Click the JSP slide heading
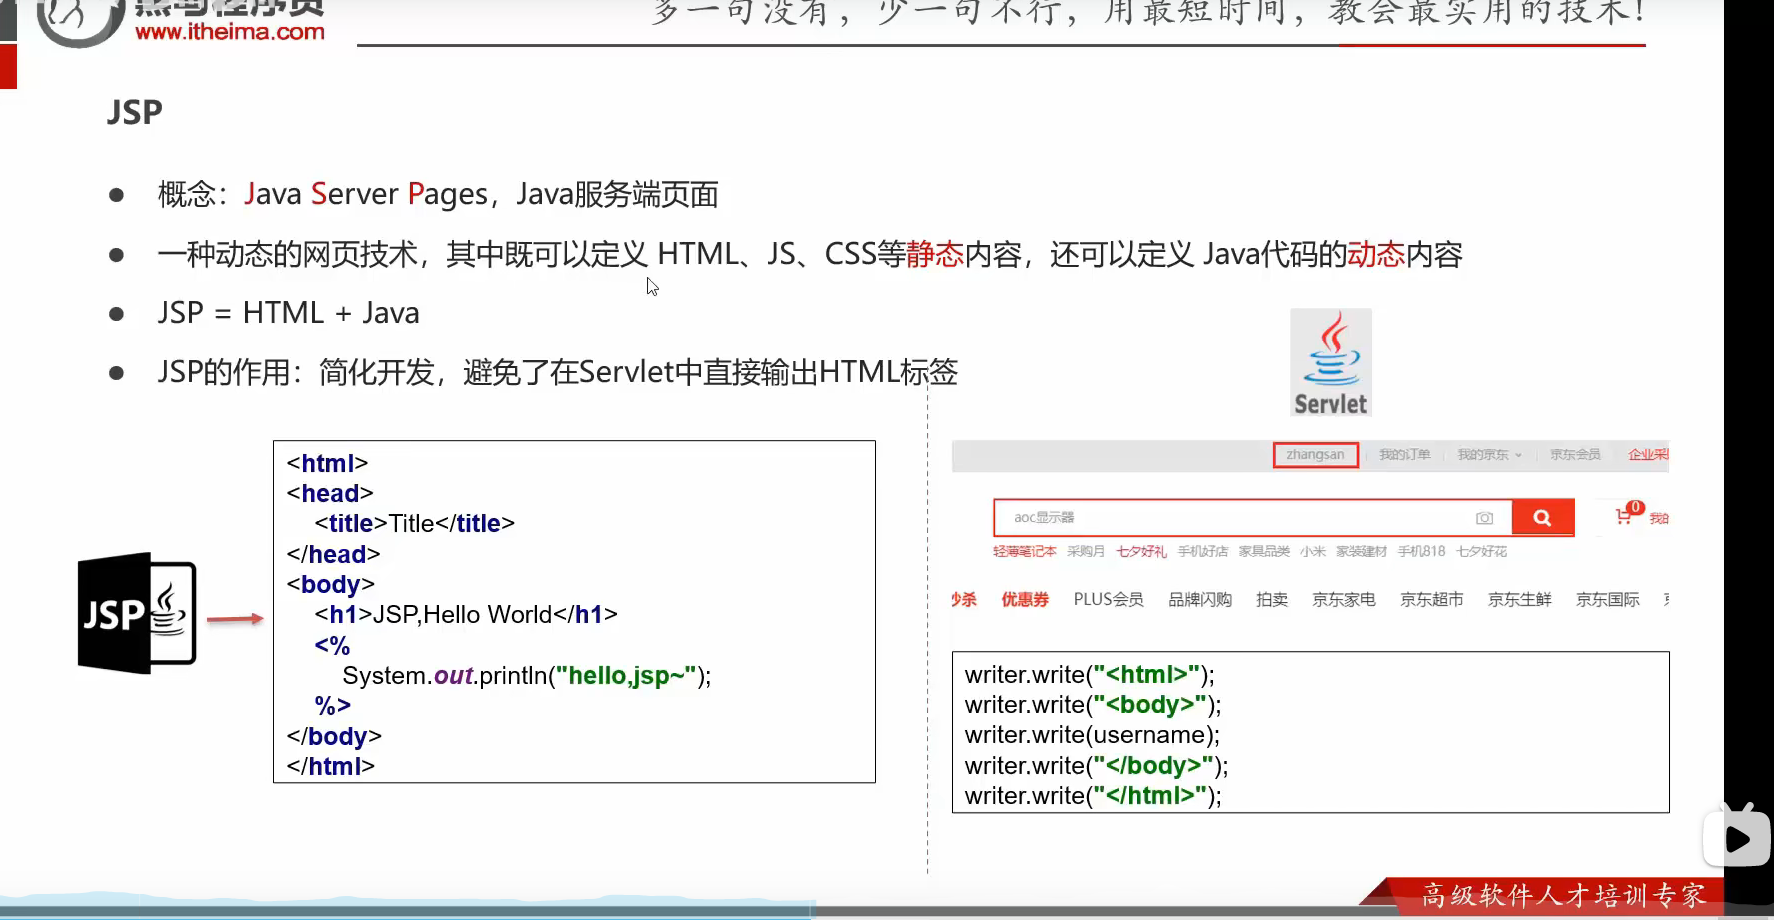 (135, 112)
